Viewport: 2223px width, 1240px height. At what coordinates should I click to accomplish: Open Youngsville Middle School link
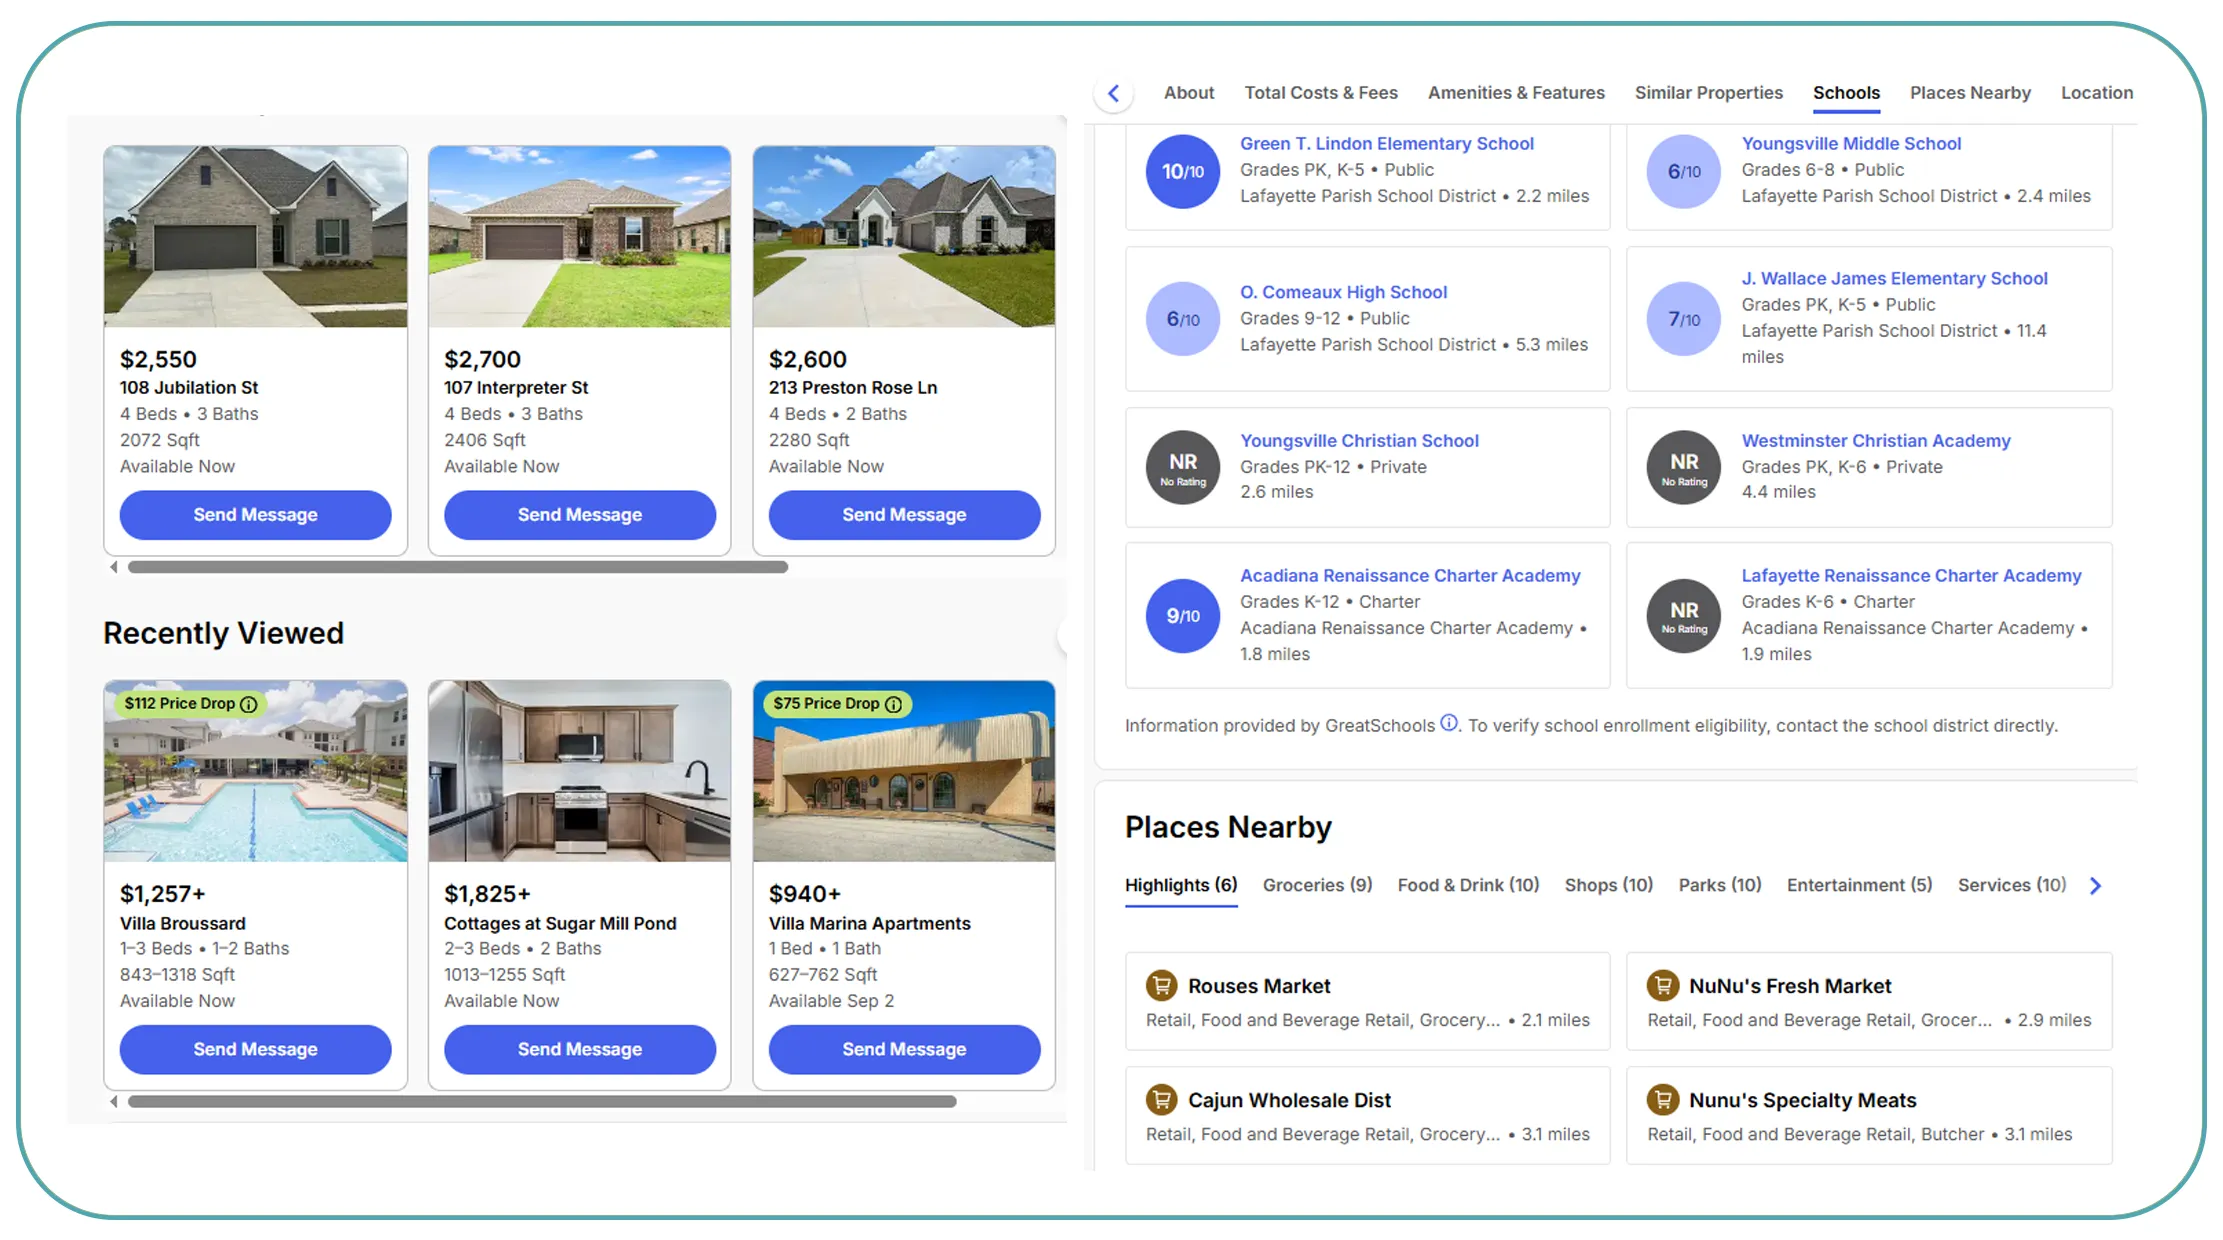point(1851,143)
